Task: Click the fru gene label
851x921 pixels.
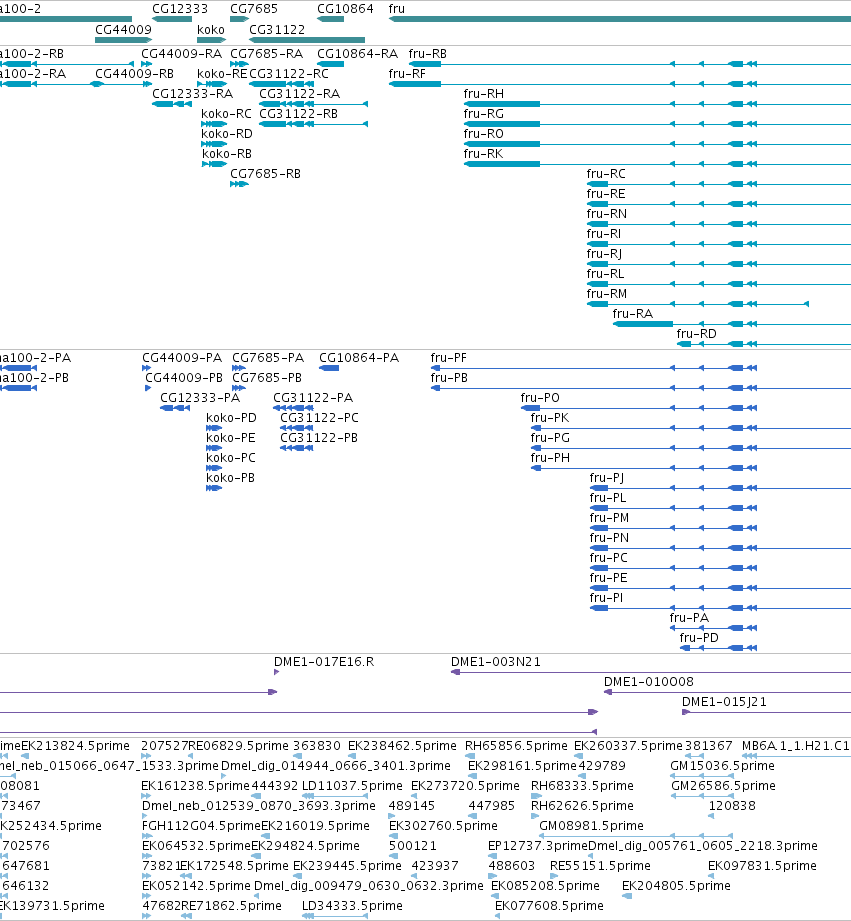Action: (396, 9)
